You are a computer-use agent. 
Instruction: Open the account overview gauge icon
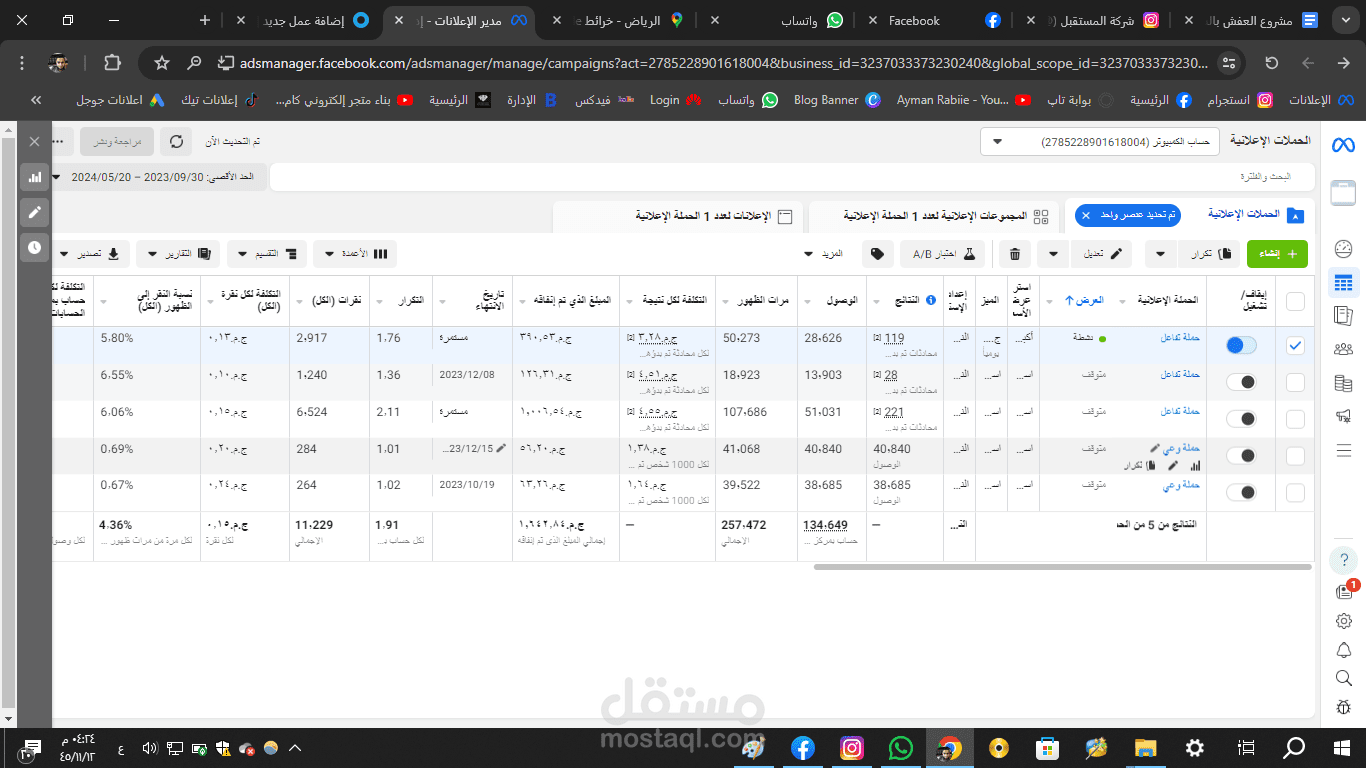pyautogui.click(x=1343, y=249)
